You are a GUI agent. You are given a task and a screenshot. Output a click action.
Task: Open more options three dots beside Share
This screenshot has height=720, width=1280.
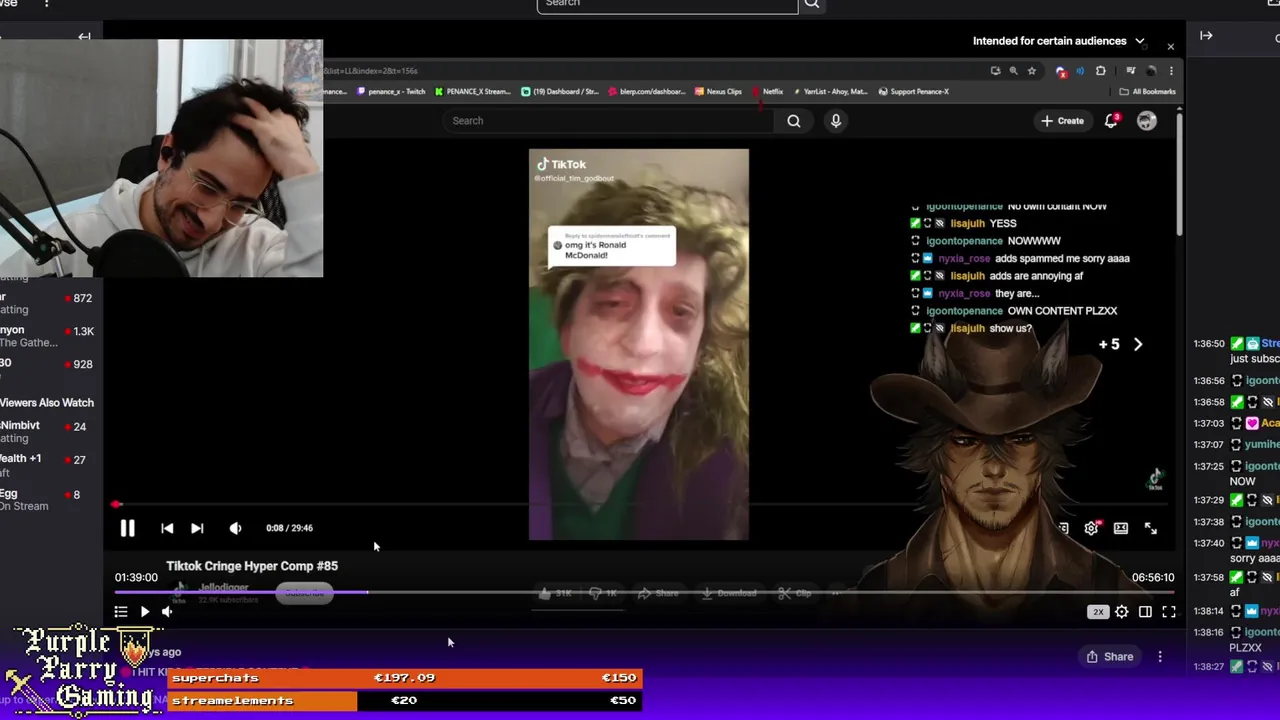coord(1160,657)
